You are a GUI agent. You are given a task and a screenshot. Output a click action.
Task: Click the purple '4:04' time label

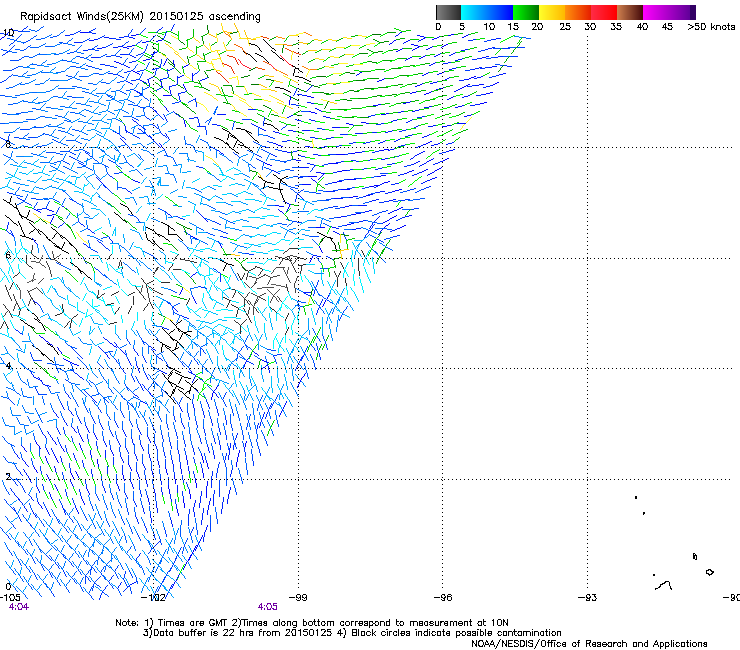tap(18, 607)
